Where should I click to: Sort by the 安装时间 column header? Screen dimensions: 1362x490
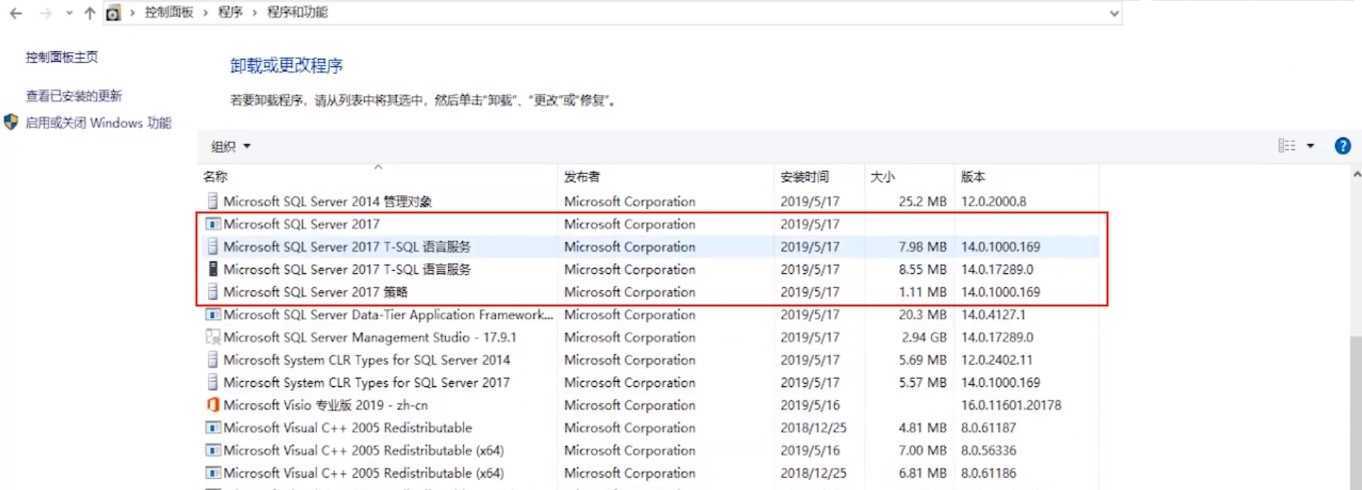click(x=805, y=177)
